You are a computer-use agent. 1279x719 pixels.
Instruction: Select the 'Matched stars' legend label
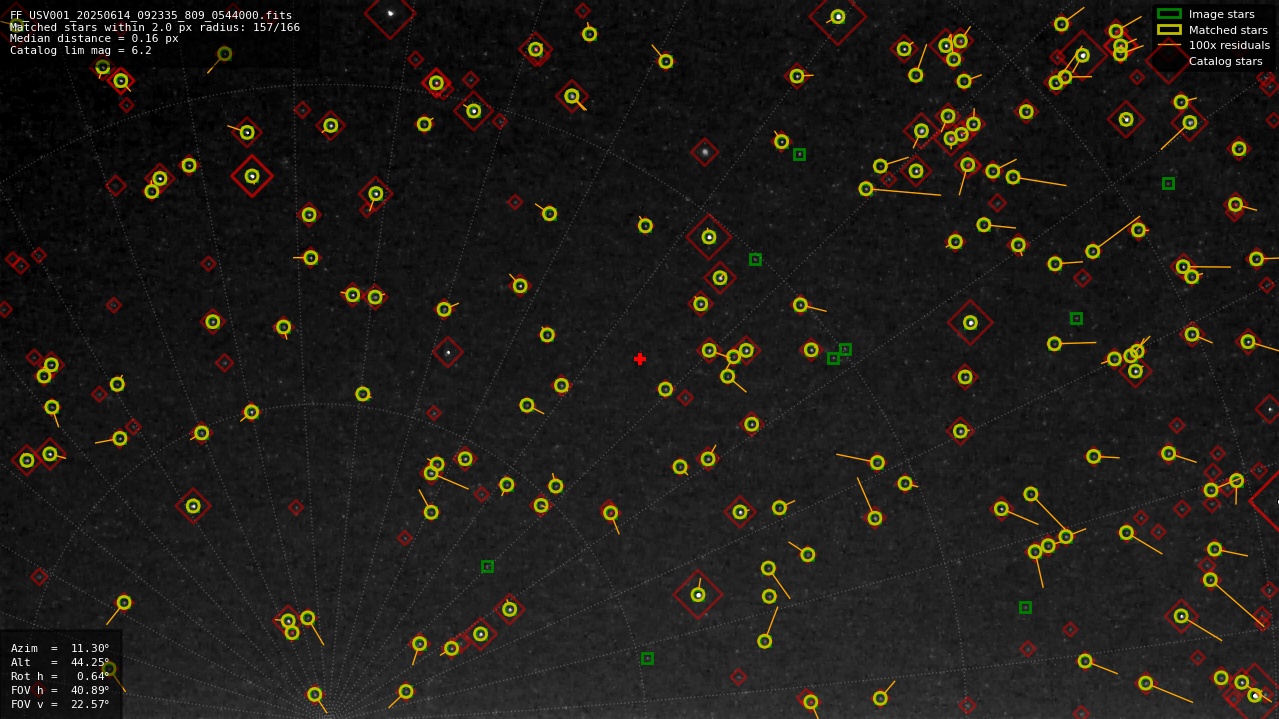pos(1228,30)
